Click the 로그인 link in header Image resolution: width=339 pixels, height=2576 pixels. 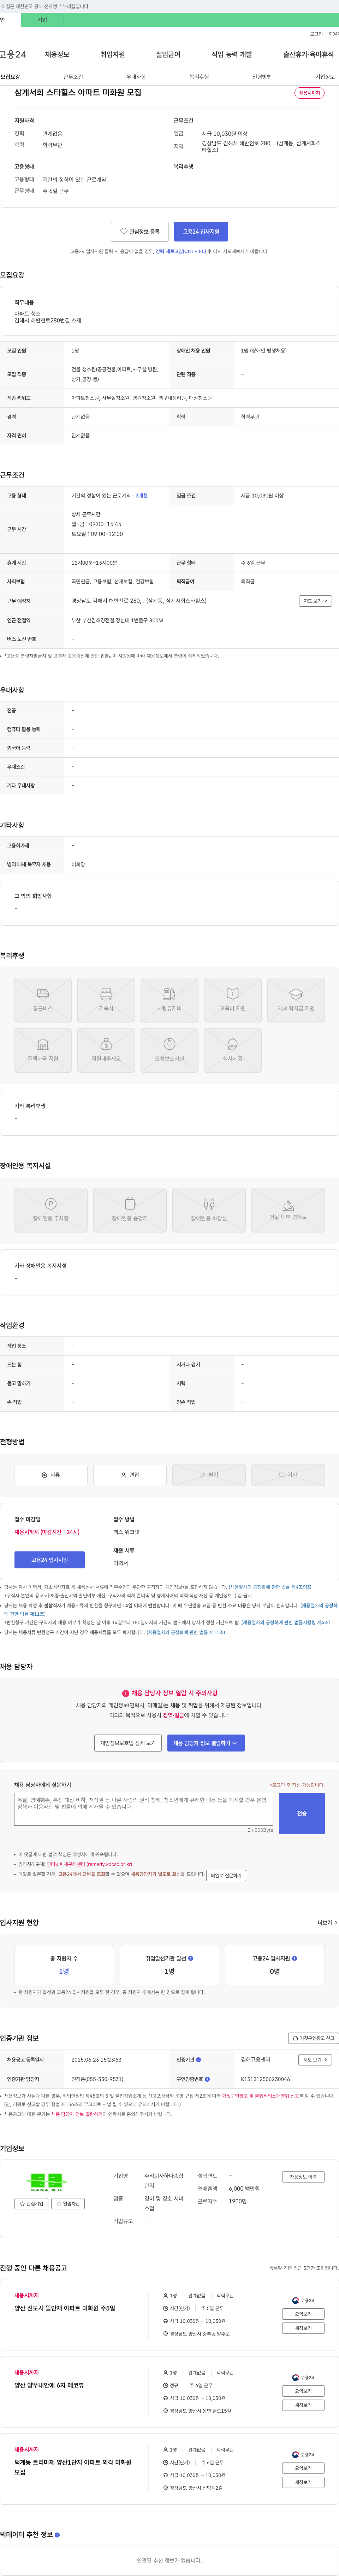(316, 34)
